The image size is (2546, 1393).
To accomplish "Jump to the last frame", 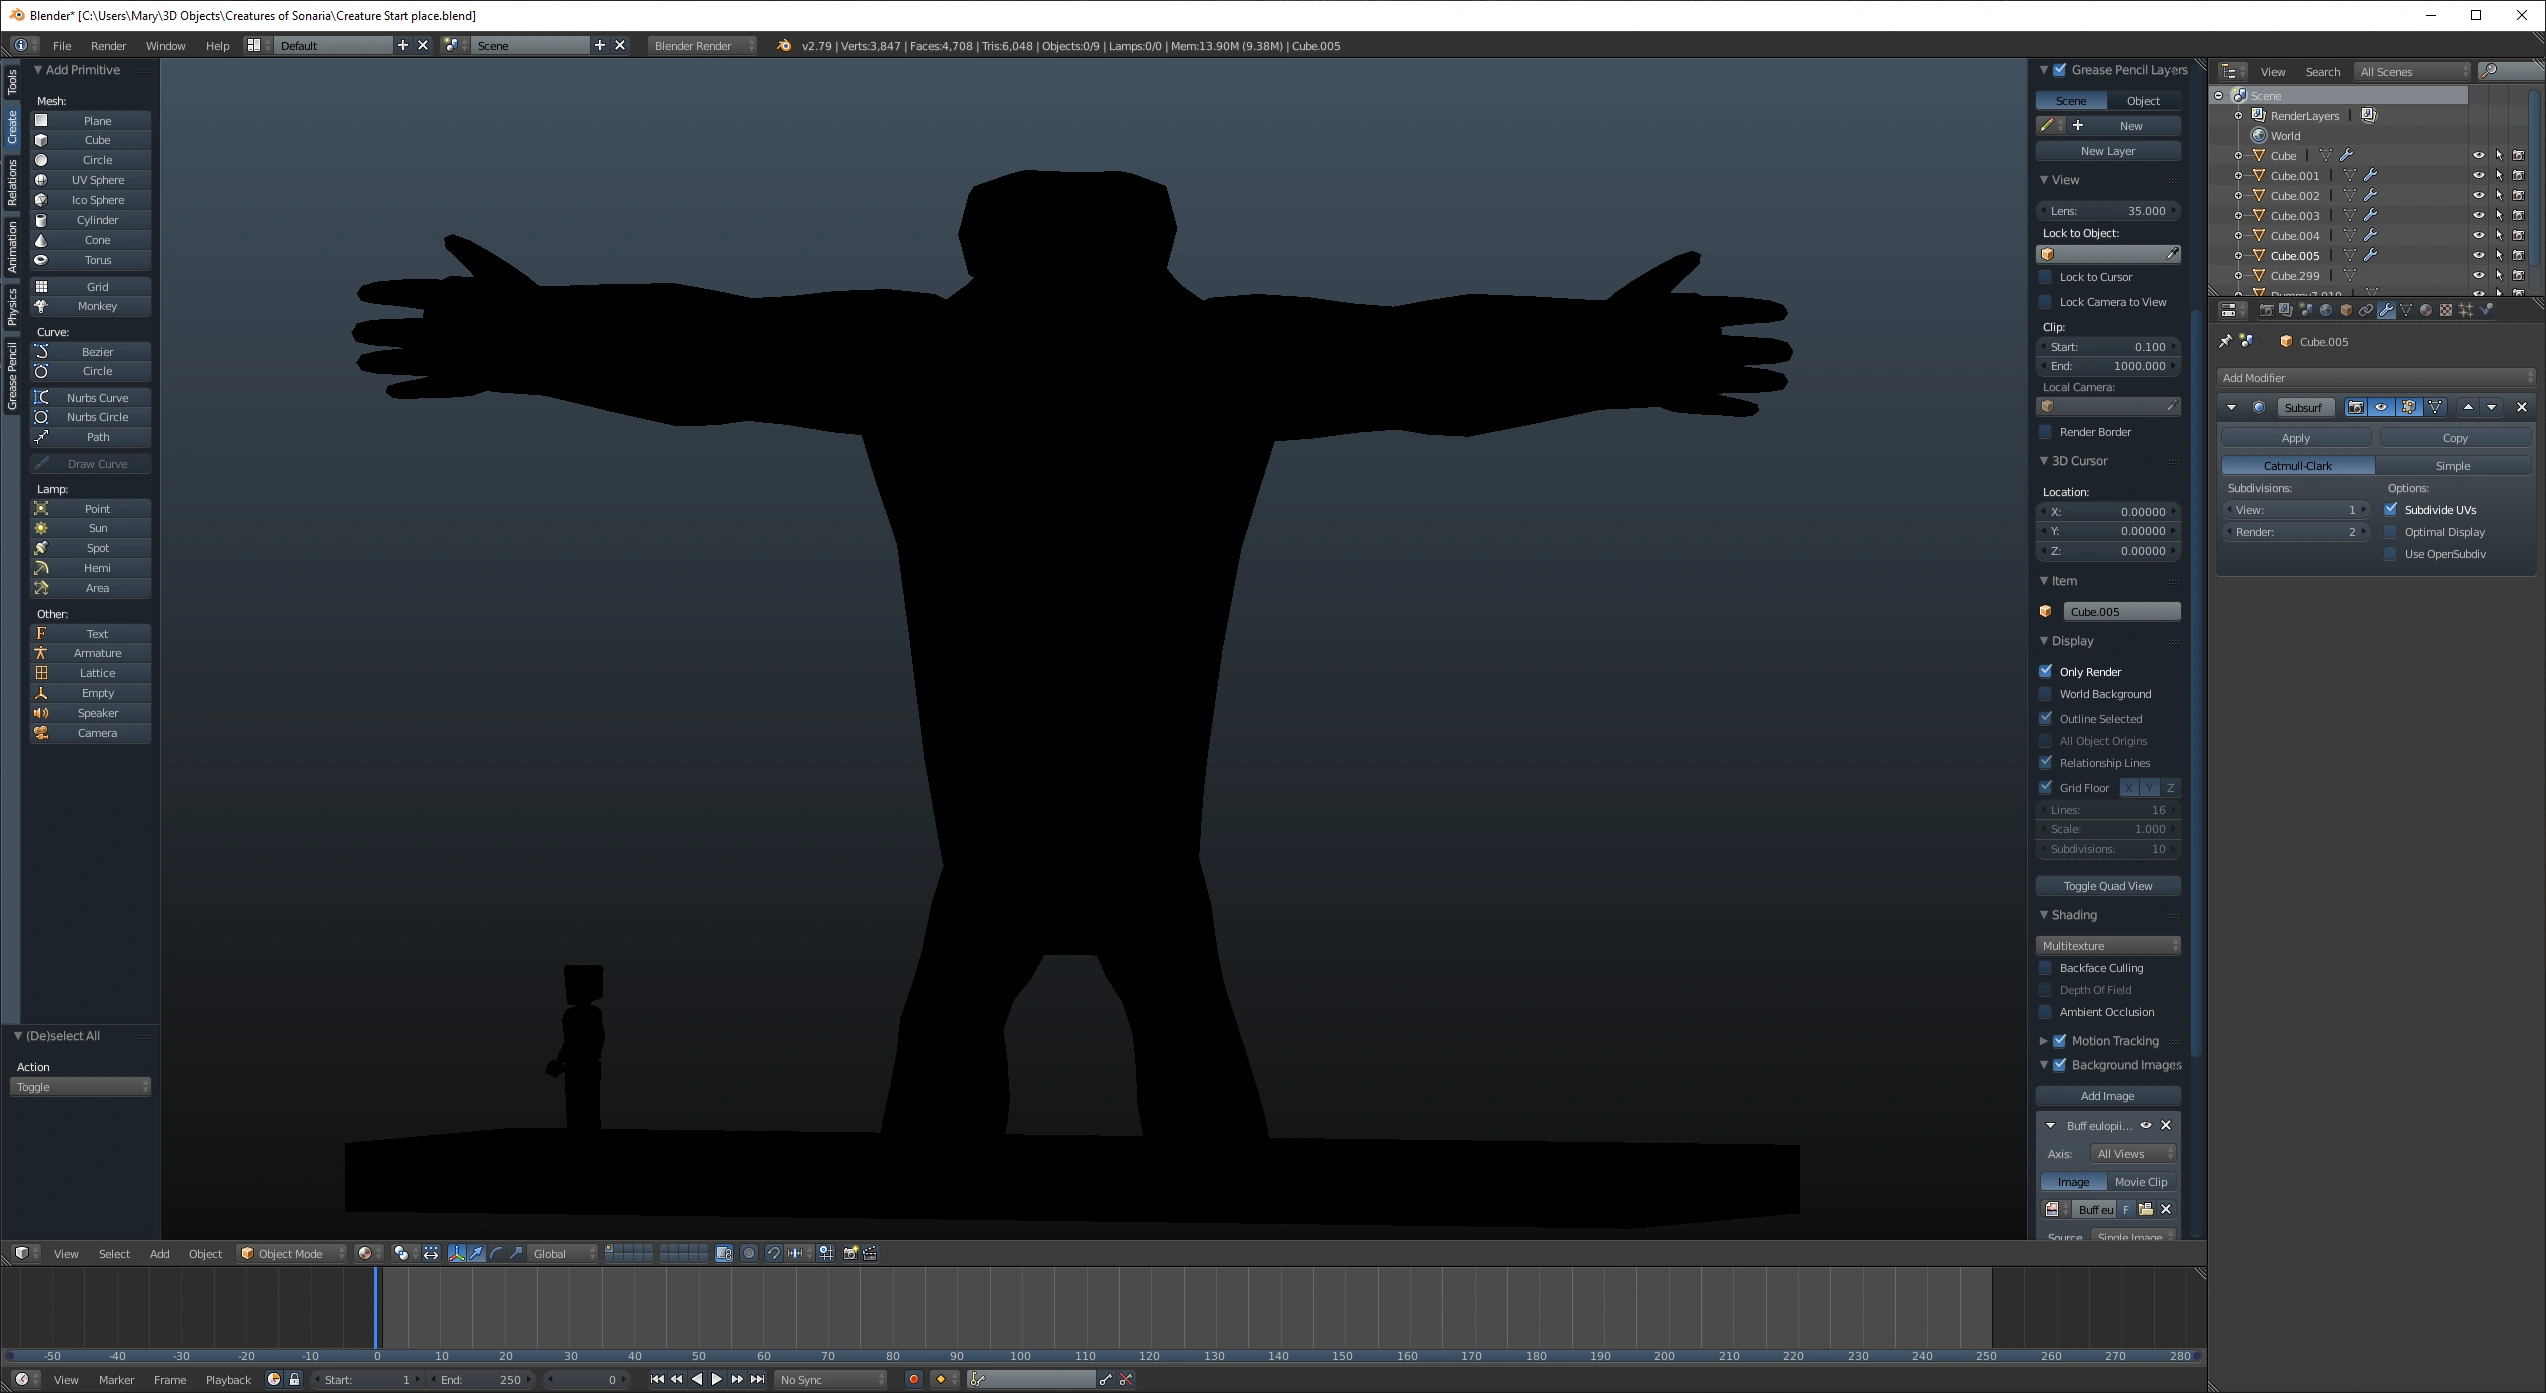I will click(758, 1379).
